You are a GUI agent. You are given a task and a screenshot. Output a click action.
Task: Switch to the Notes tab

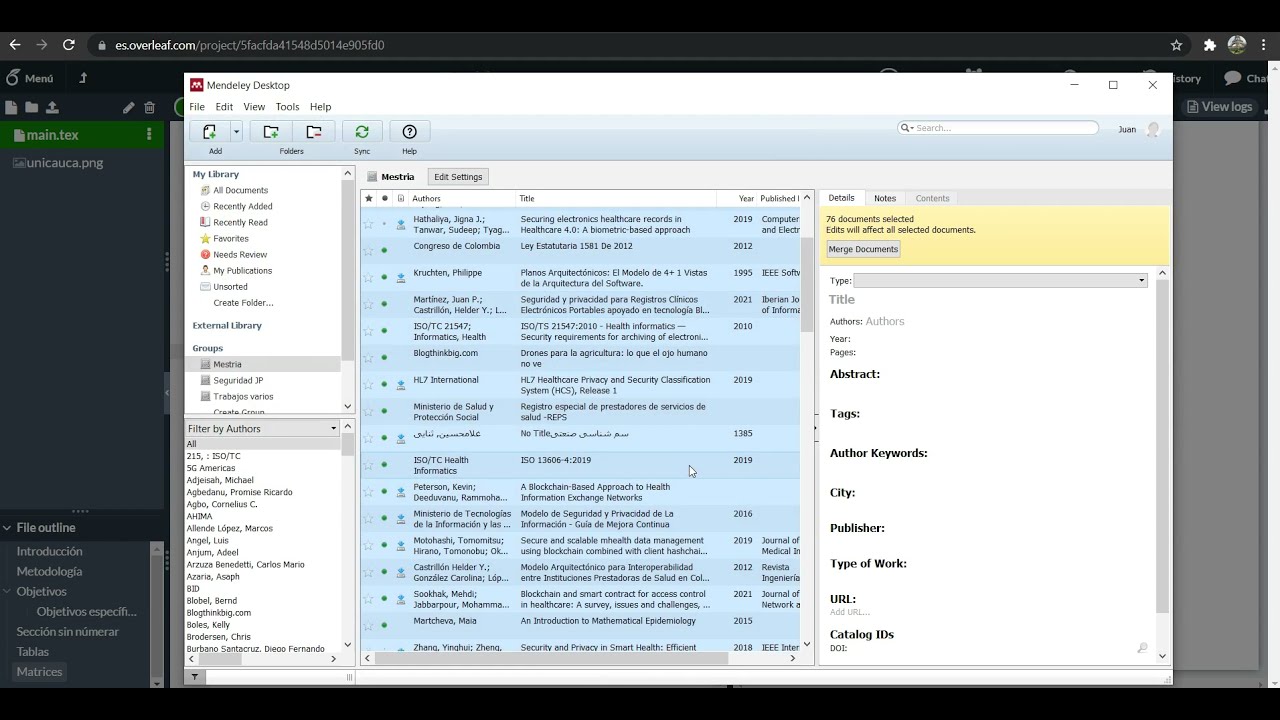click(885, 198)
